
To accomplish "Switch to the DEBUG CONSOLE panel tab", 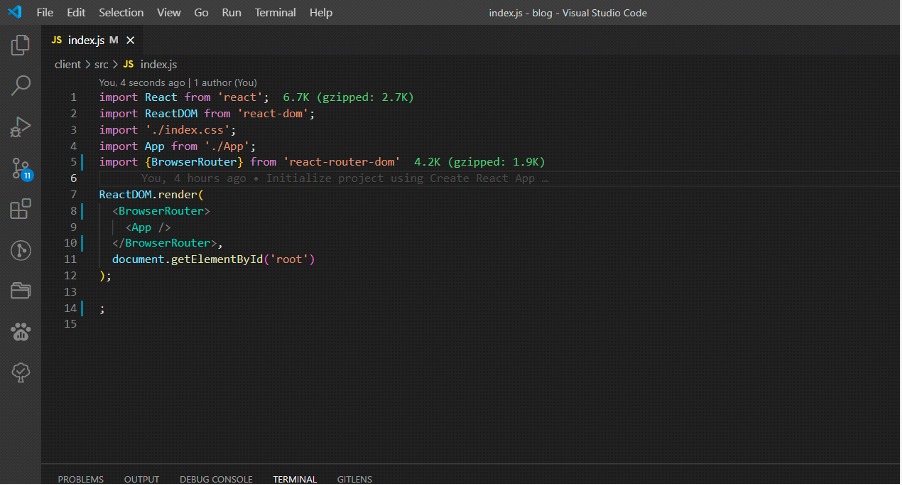I will (x=216, y=479).
